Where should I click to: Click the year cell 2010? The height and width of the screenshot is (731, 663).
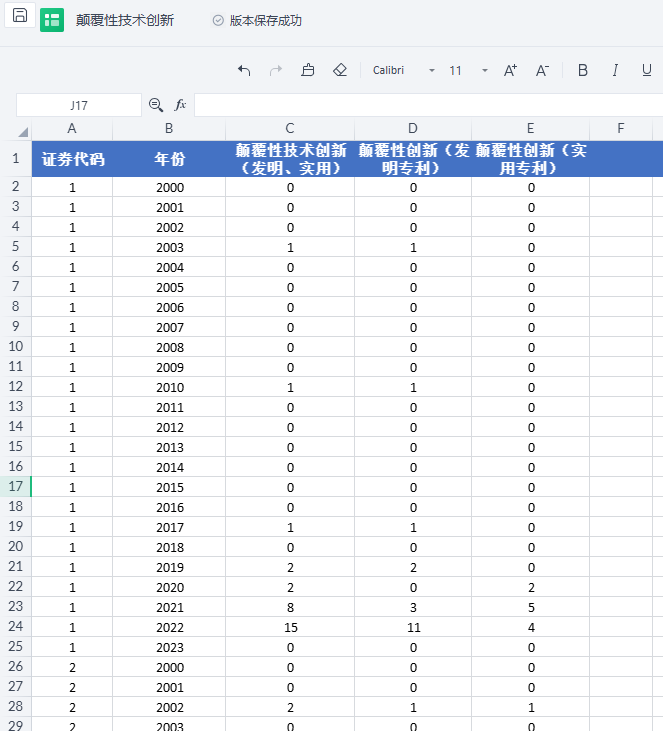point(169,387)
